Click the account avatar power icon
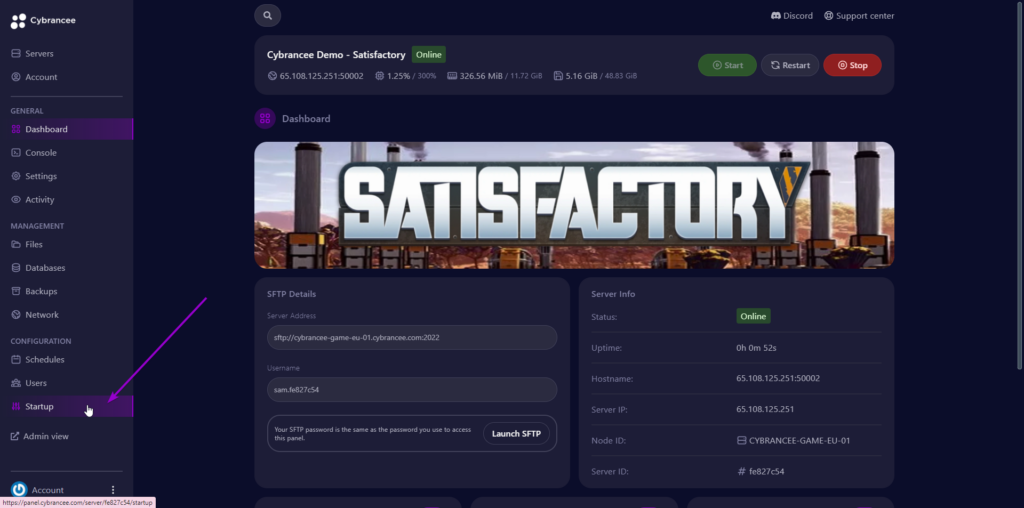1024x508 pixels. click(x=19, y=490)
